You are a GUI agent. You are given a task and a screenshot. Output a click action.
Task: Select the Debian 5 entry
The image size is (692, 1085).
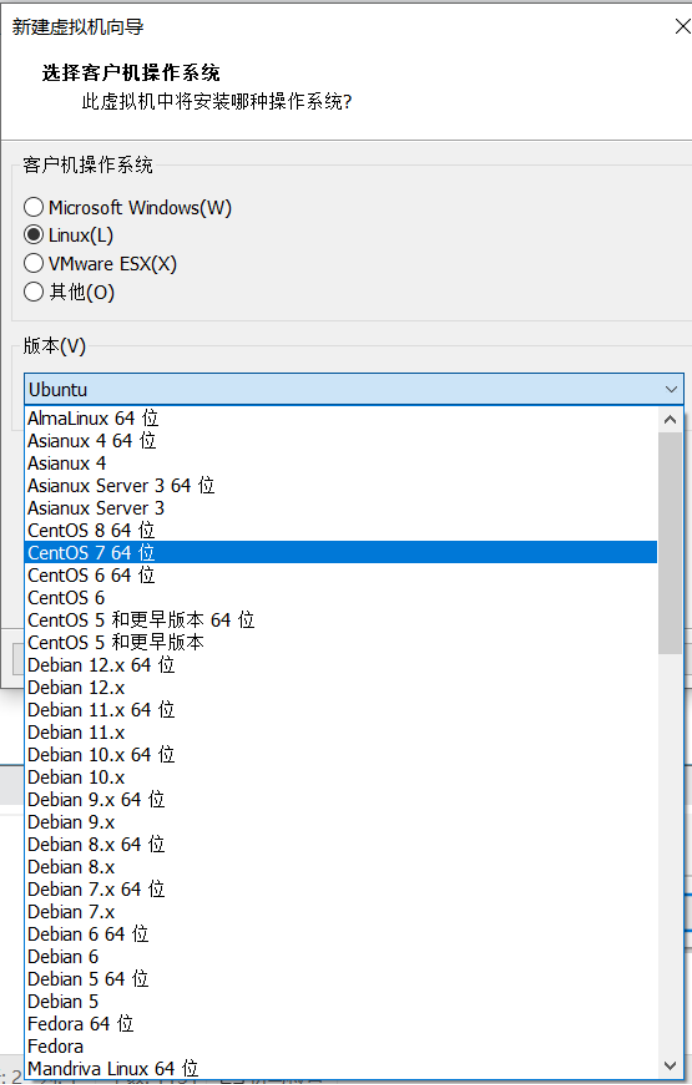point(341,1001)
